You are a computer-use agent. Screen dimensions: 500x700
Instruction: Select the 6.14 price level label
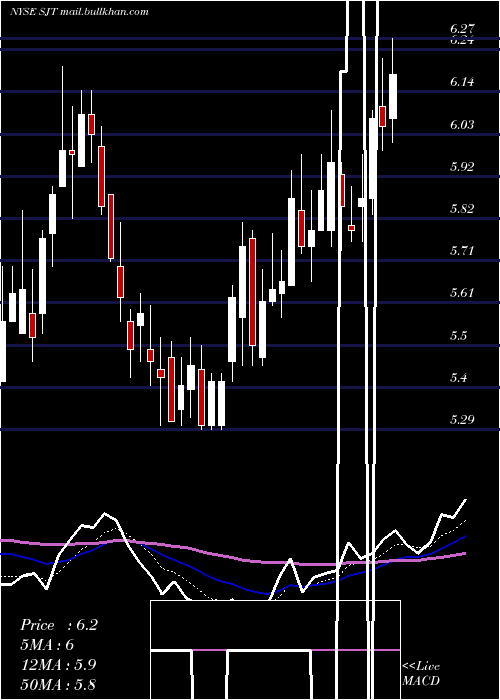(x=462, y=82)
